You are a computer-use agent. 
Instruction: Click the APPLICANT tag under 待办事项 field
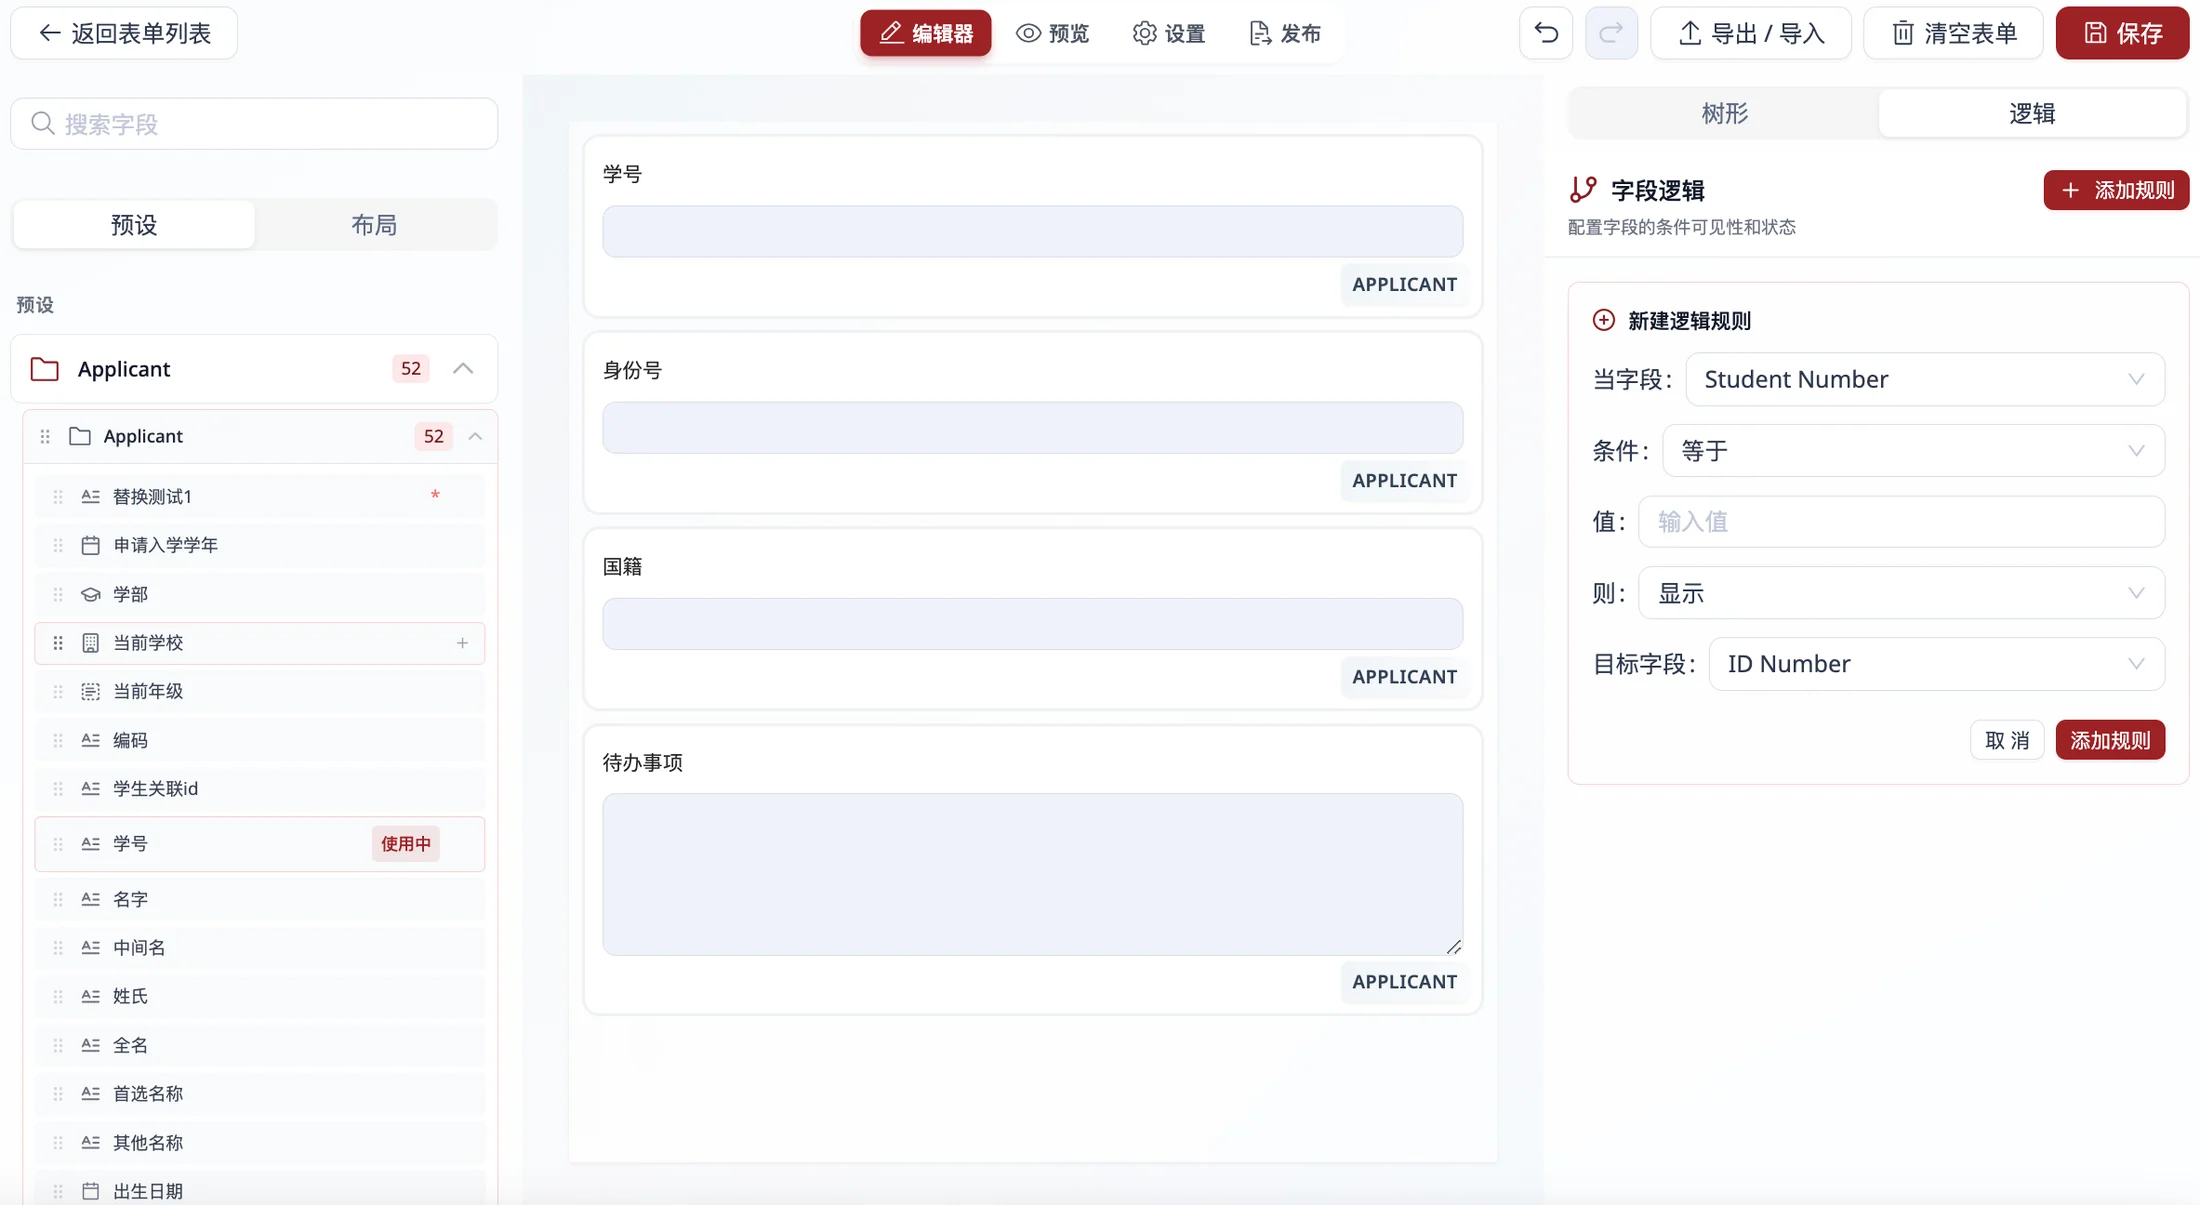point(1404,982)
